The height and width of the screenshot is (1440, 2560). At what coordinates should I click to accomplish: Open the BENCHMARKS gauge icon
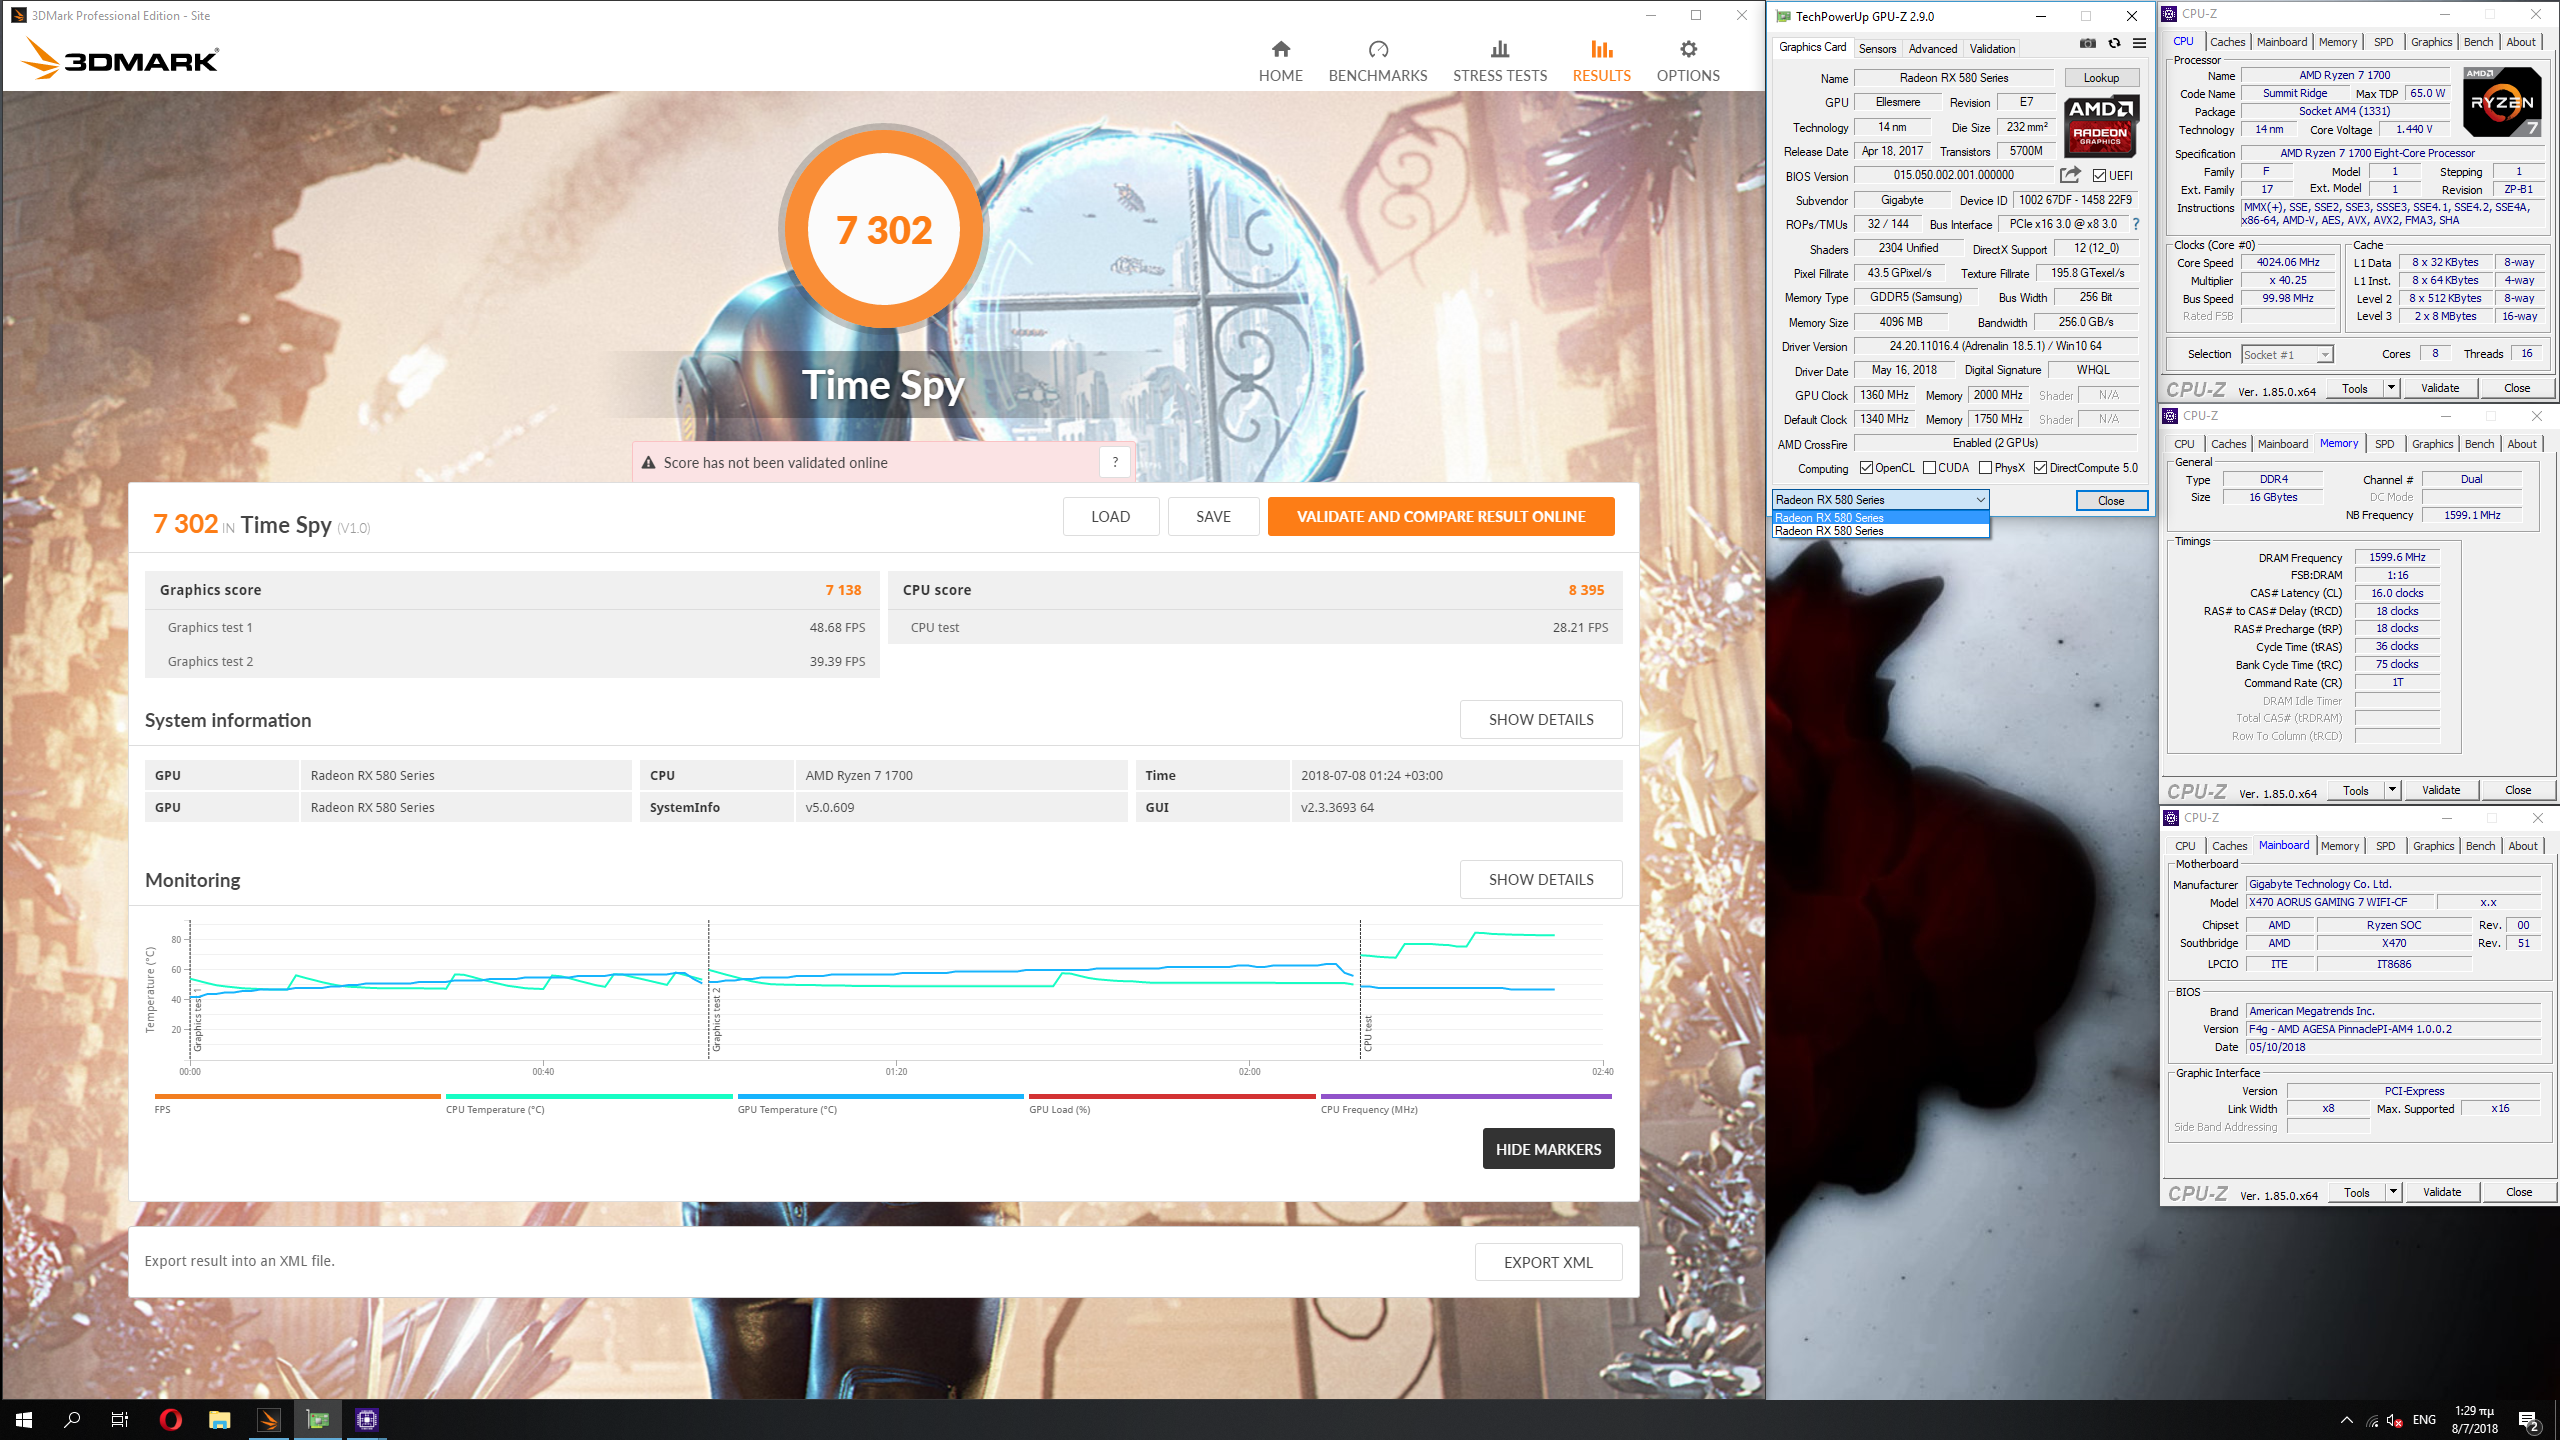[x=1378, y=49]
